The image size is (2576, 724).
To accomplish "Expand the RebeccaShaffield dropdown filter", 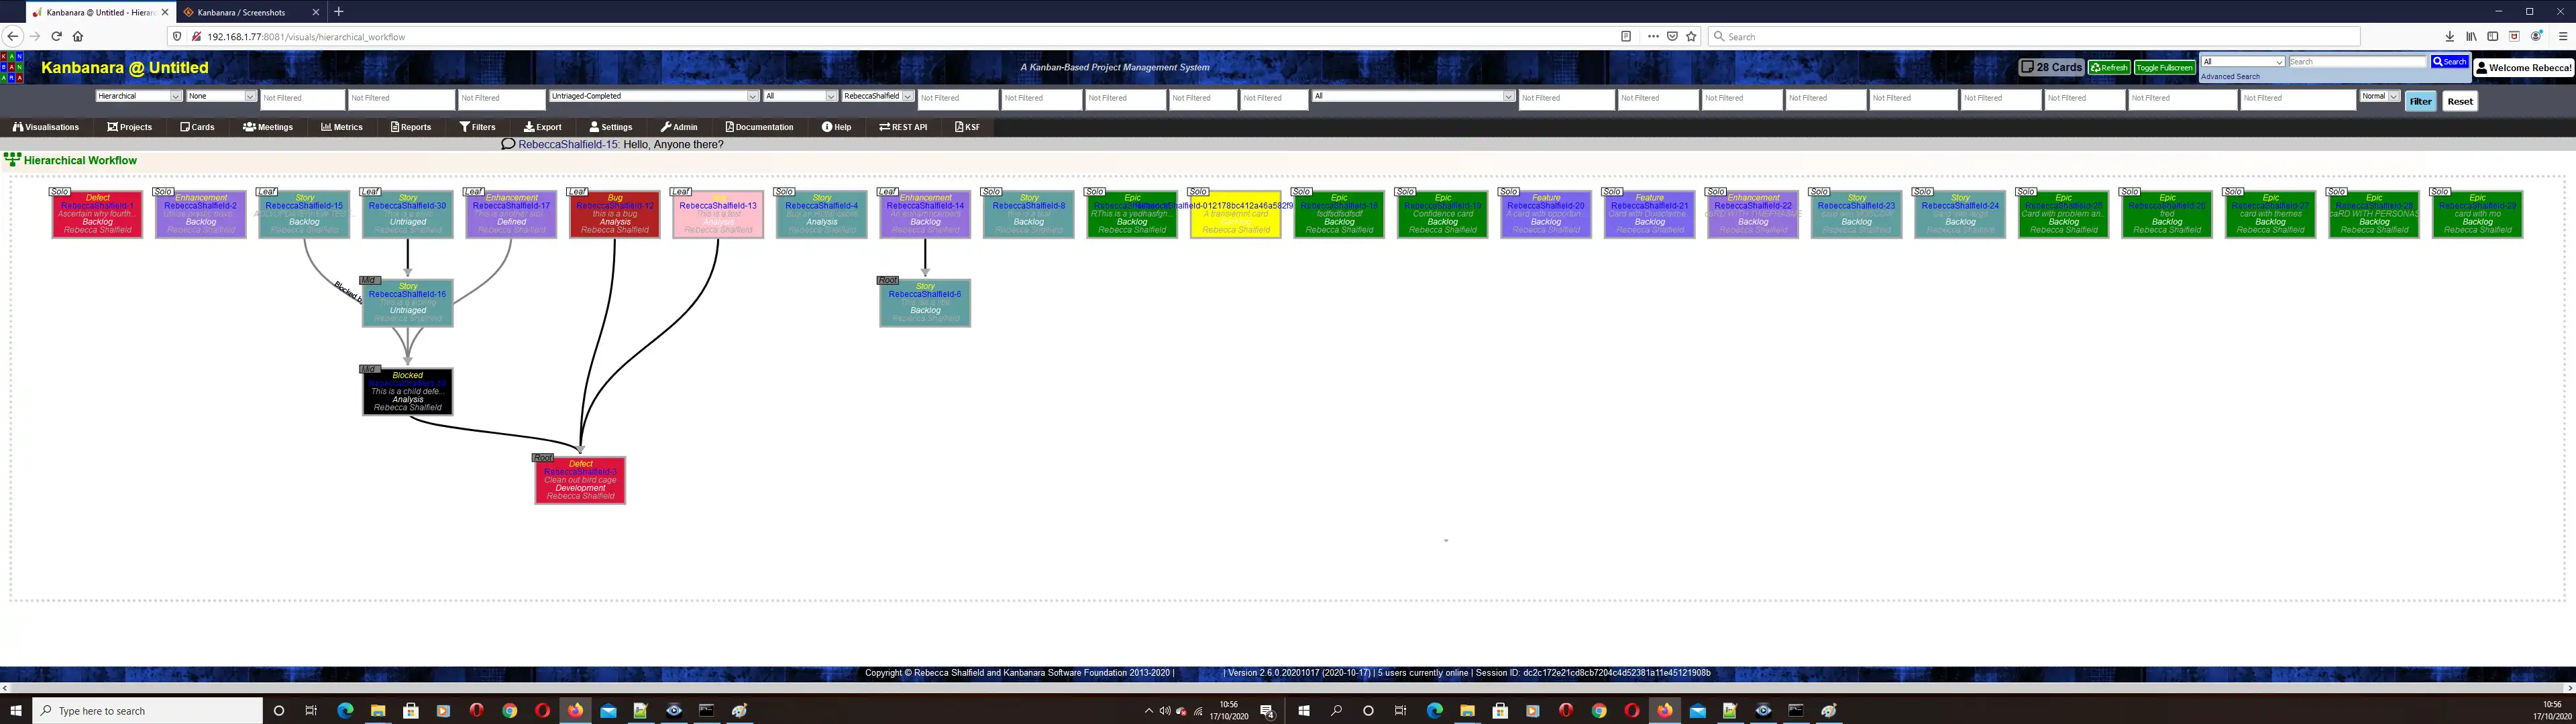I will 905,95.
